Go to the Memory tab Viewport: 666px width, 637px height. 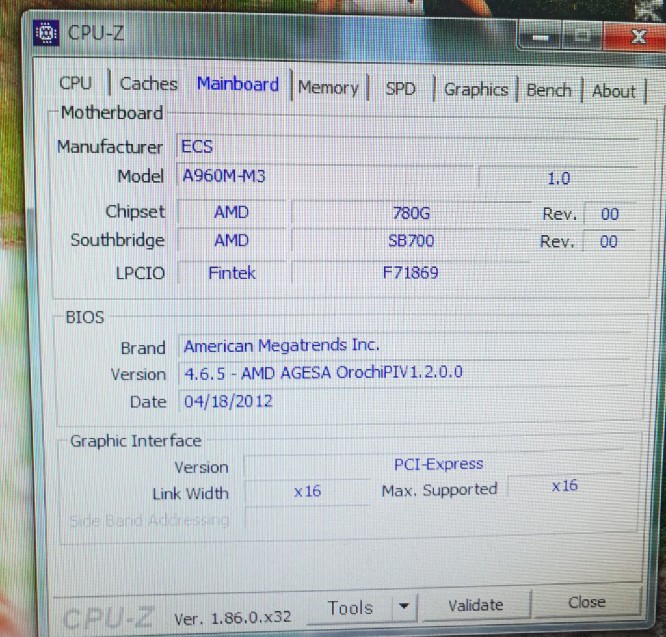pos(328,88)
